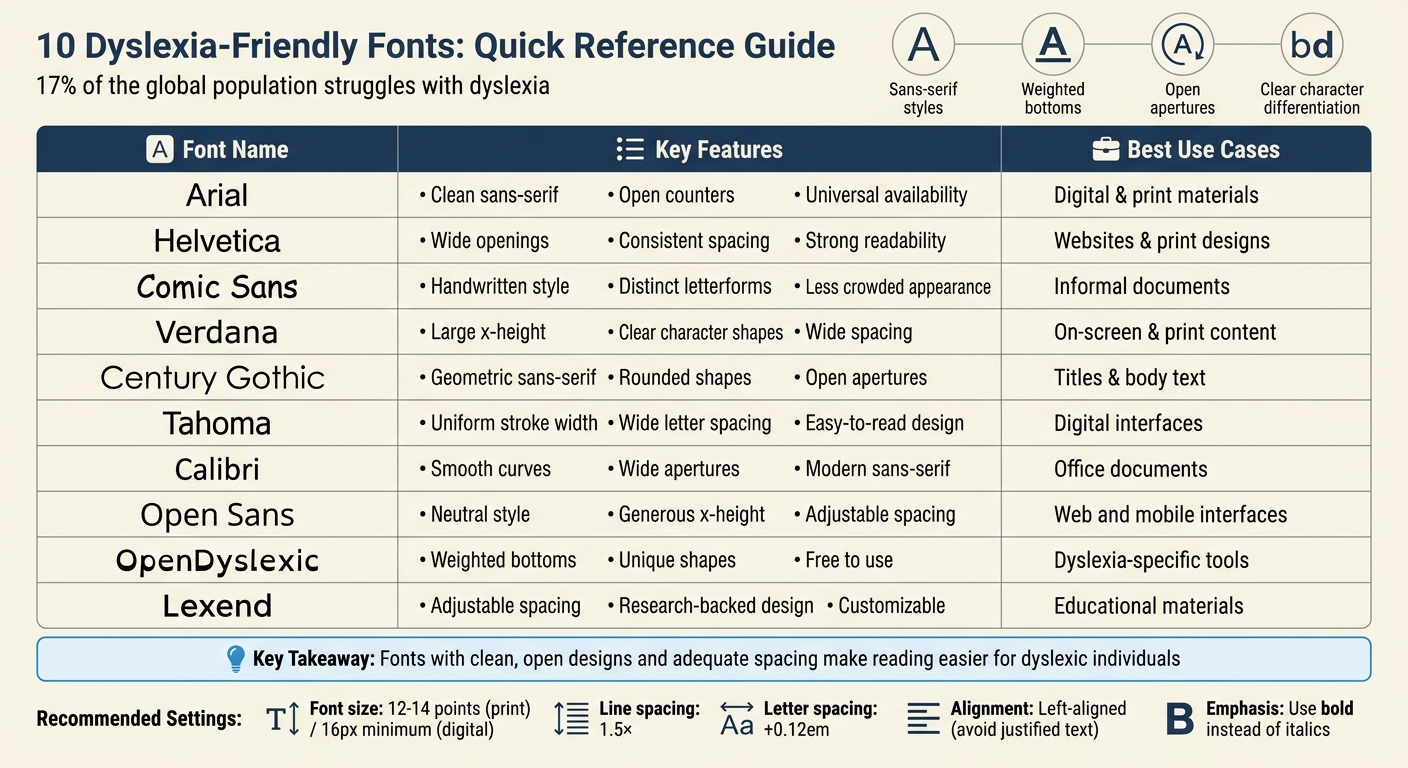
Task: Click the bold B emphasis icon
Action: point(1180,719)
